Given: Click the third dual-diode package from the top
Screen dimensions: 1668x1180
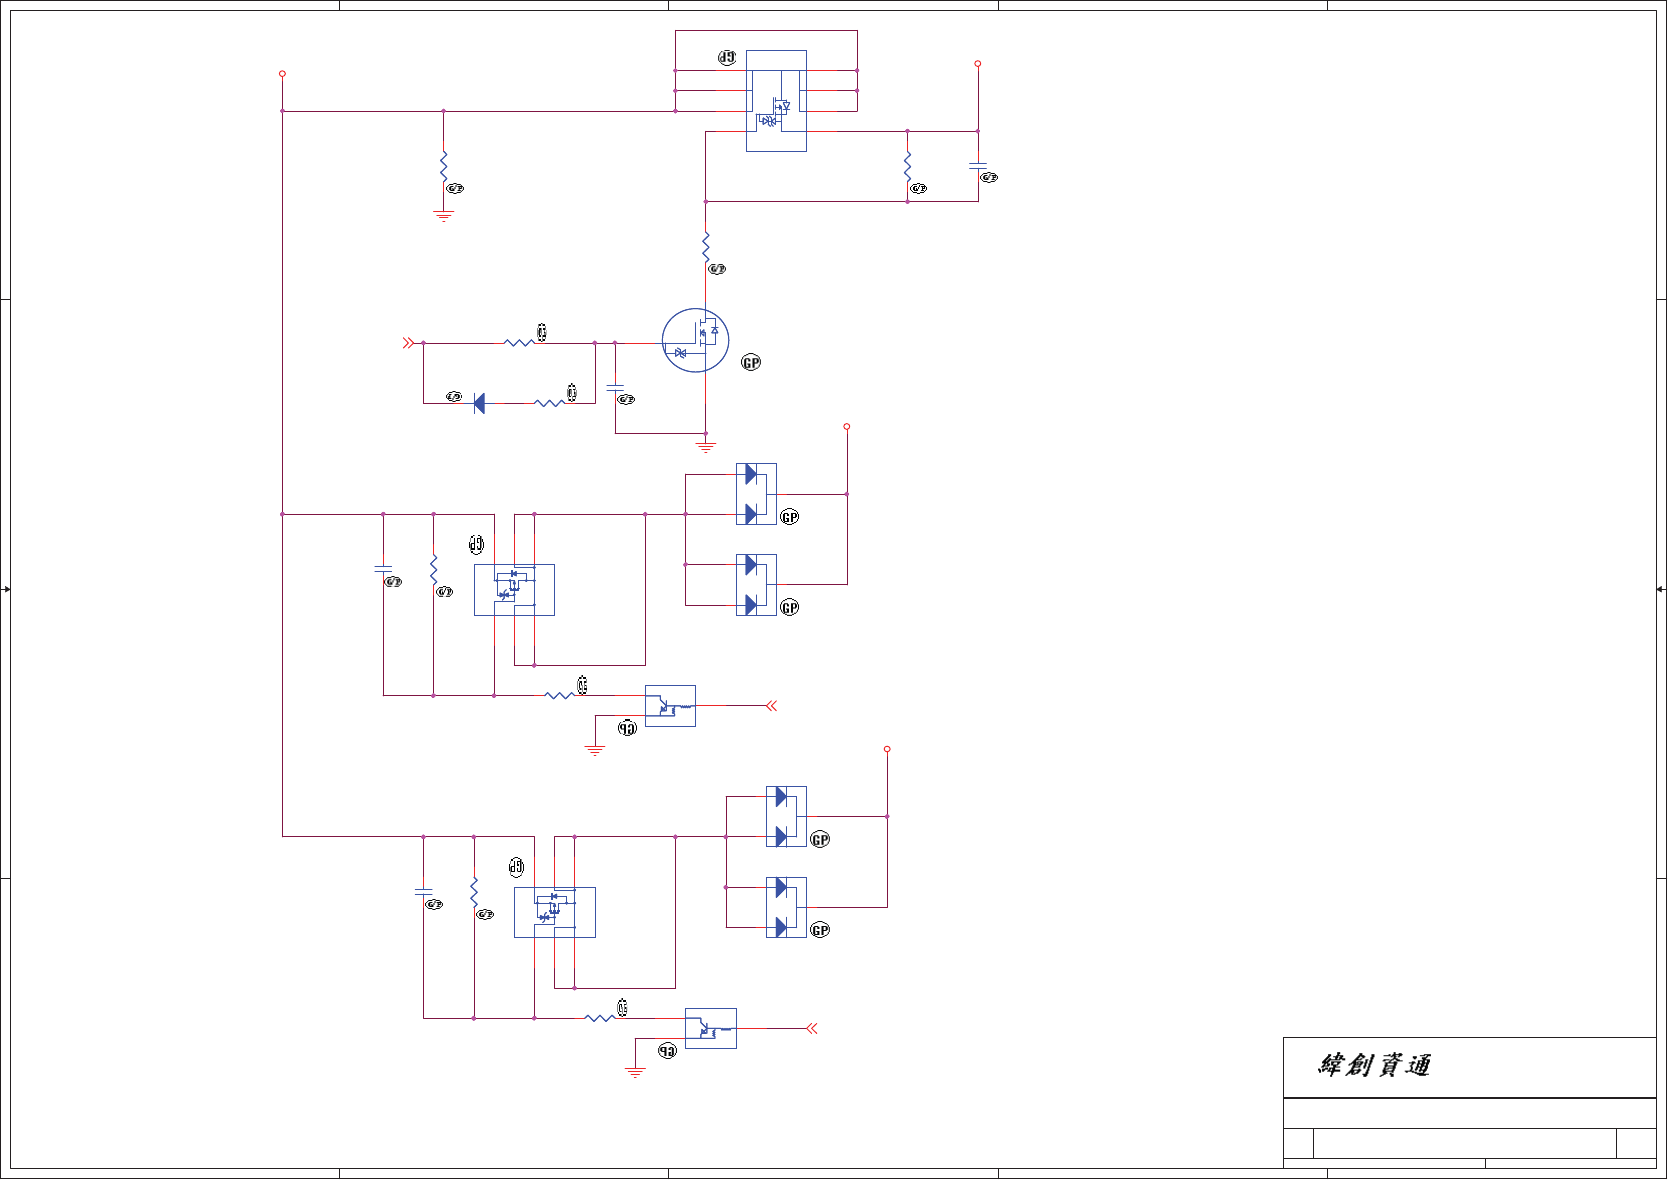Looking at the screenshot, I should pos(786,817).
